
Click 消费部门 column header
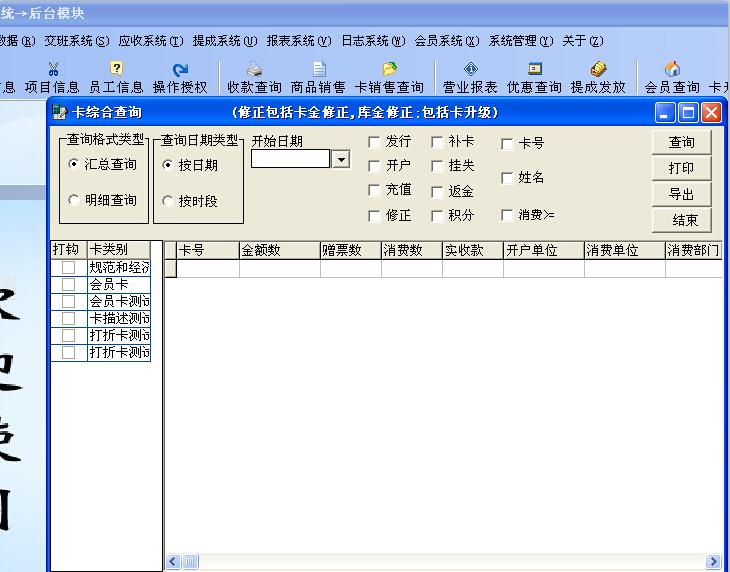point(694,250)
